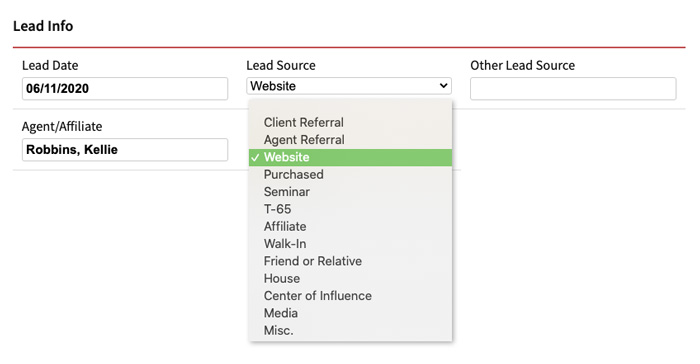Screen dimensions: 700x364
Task: Choose Walk-In lead source
Action: pos(350,244)
